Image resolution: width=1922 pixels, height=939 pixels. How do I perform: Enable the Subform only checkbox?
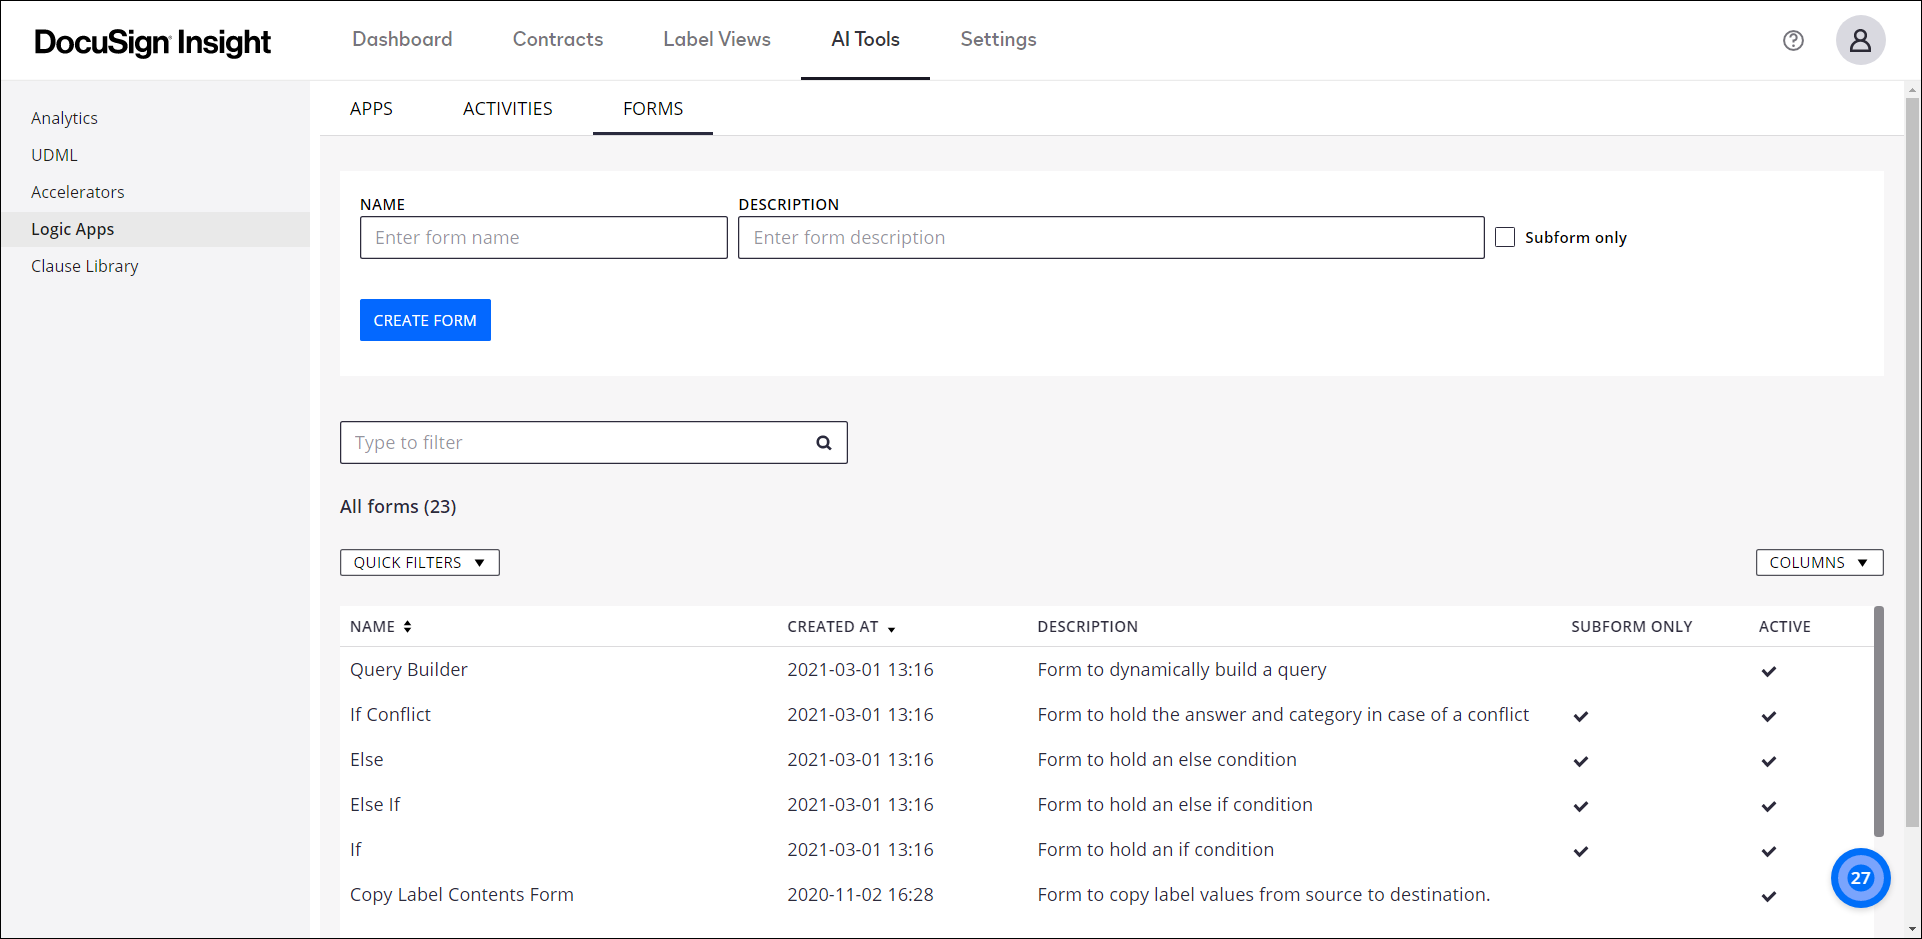pos(1505,237)
